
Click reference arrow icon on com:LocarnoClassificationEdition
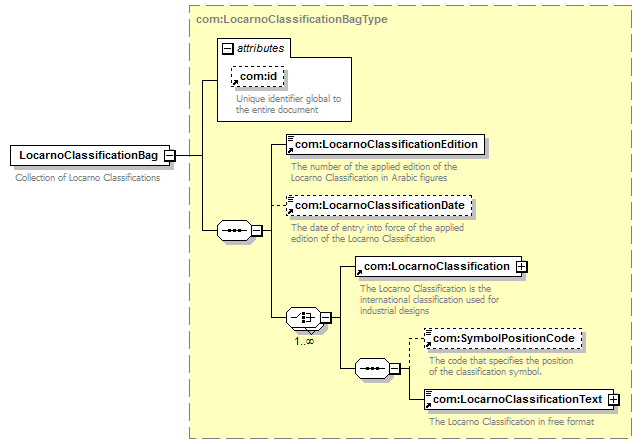pos(290,140)
